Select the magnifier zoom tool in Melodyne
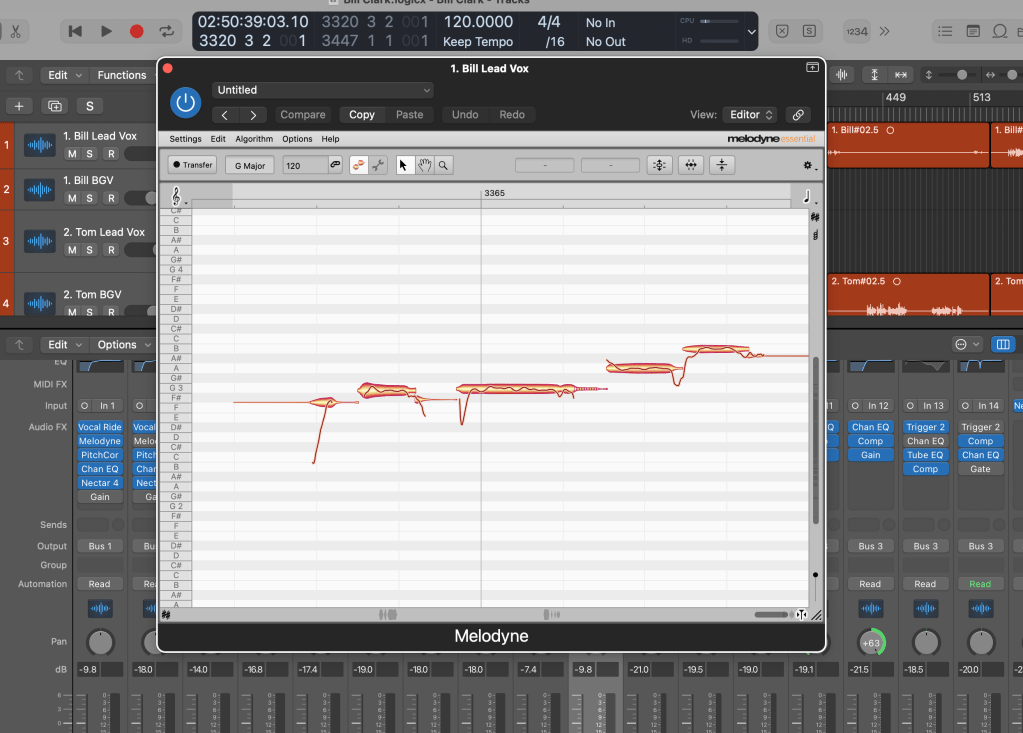 point(443,165)
